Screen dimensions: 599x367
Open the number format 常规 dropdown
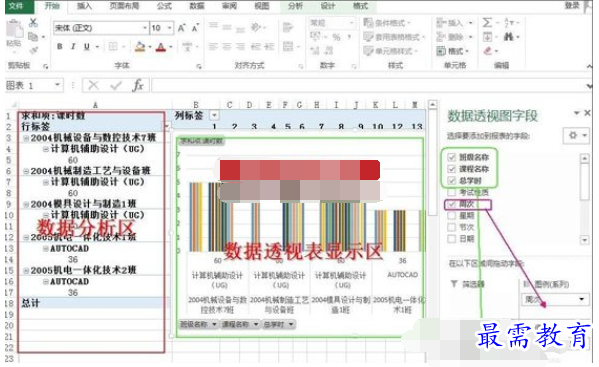click(351, 23)
